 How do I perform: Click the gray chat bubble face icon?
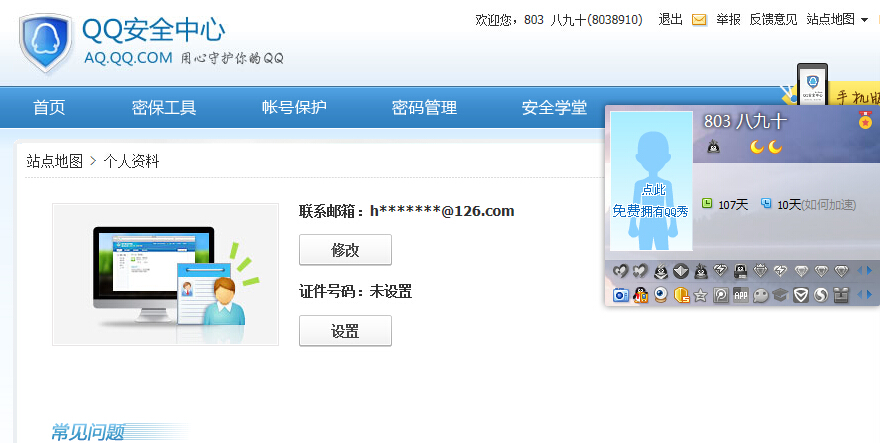(760, 295)
